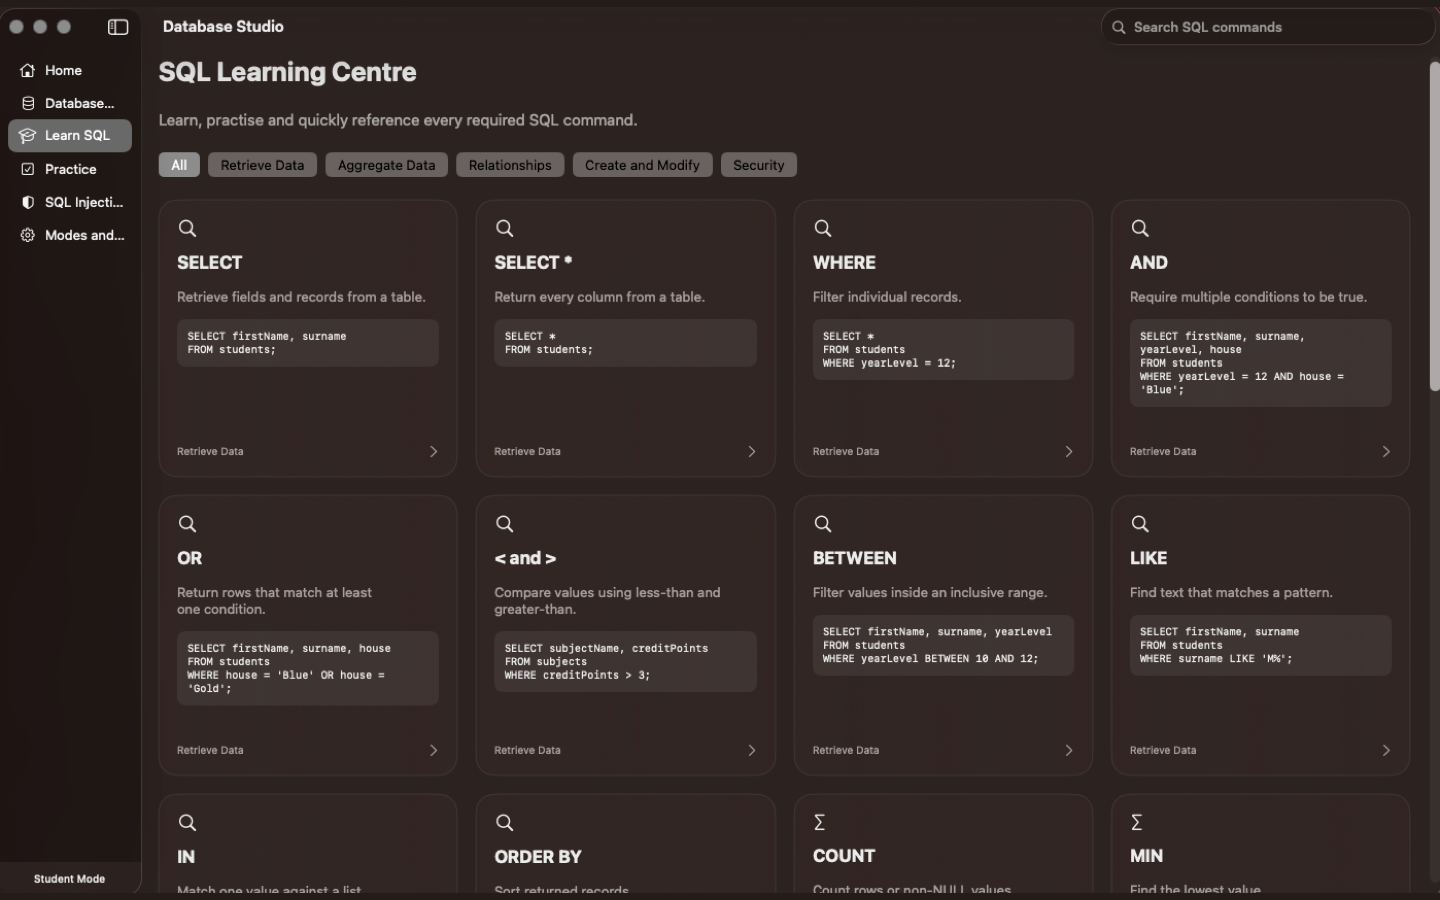Screen dimensions: 1440x900
Task: Filter by Relationships category
Action: pos(510,165)
